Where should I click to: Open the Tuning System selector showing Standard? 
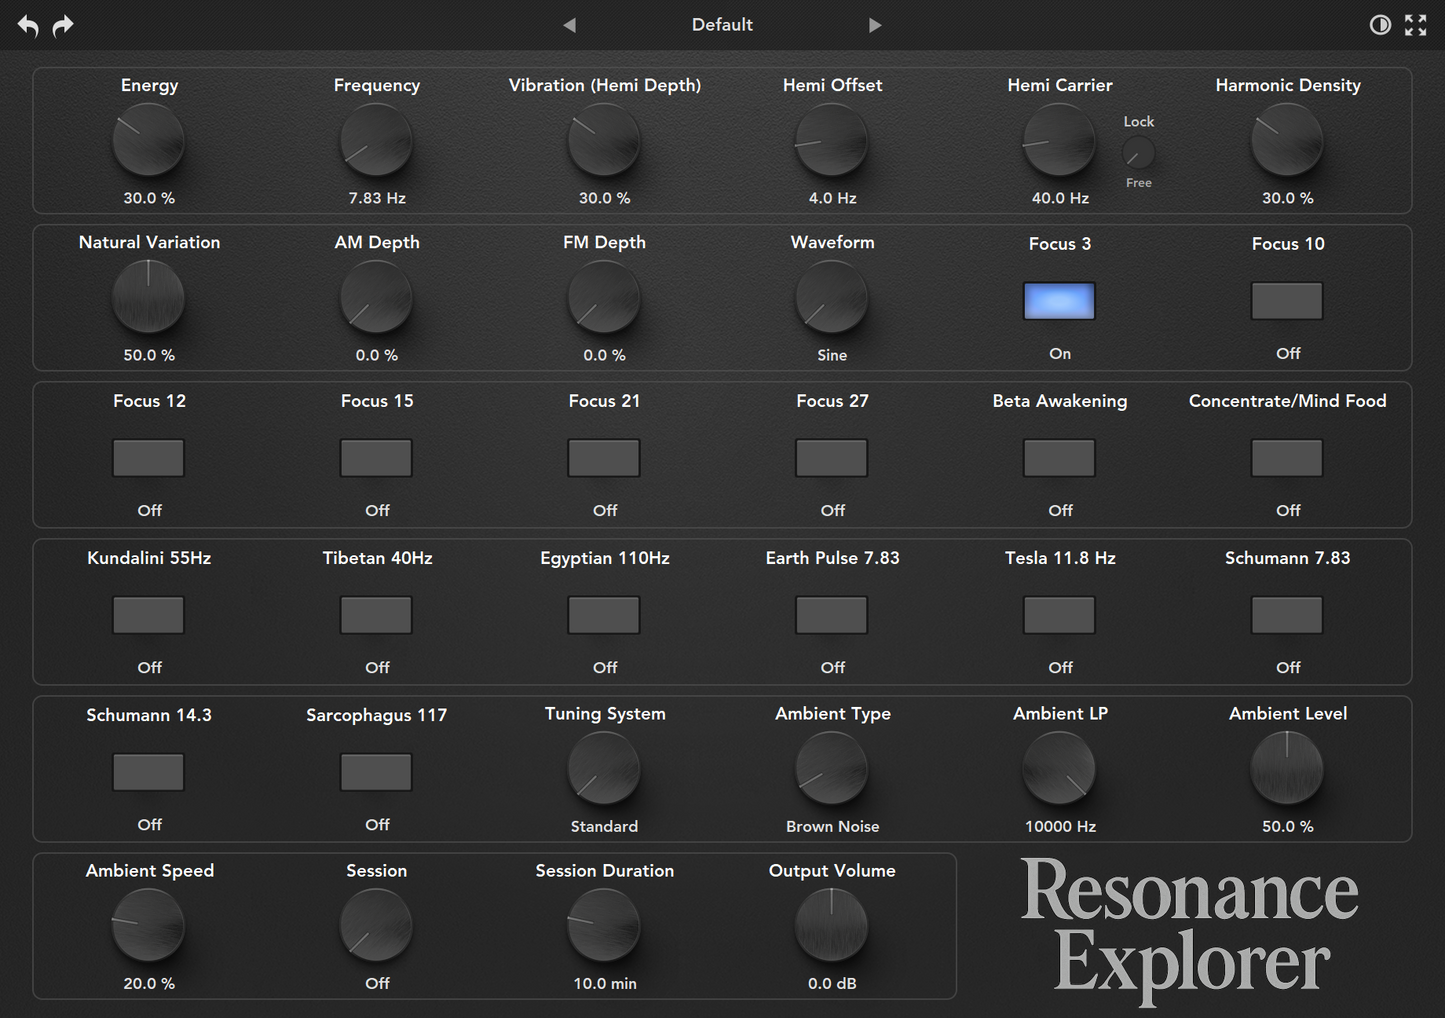pyautogui.click(x=604, y=768)
